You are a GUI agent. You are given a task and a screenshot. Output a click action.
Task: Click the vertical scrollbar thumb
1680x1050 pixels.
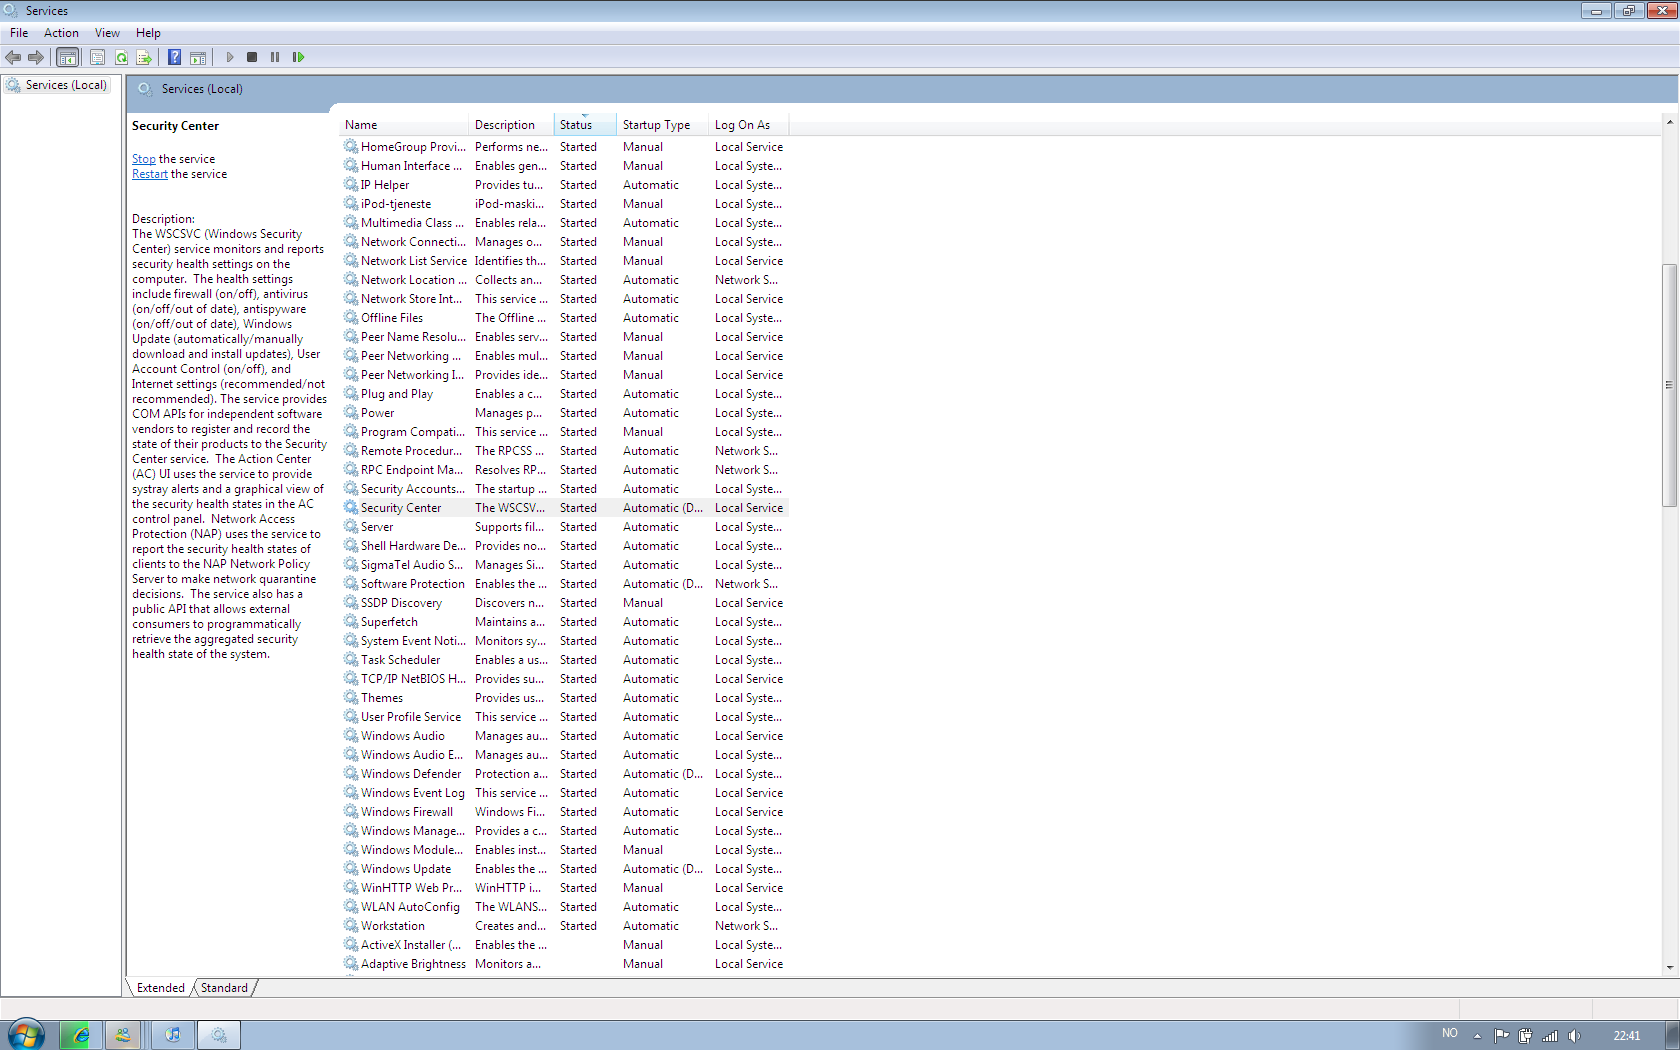[x=1669, y=385]
